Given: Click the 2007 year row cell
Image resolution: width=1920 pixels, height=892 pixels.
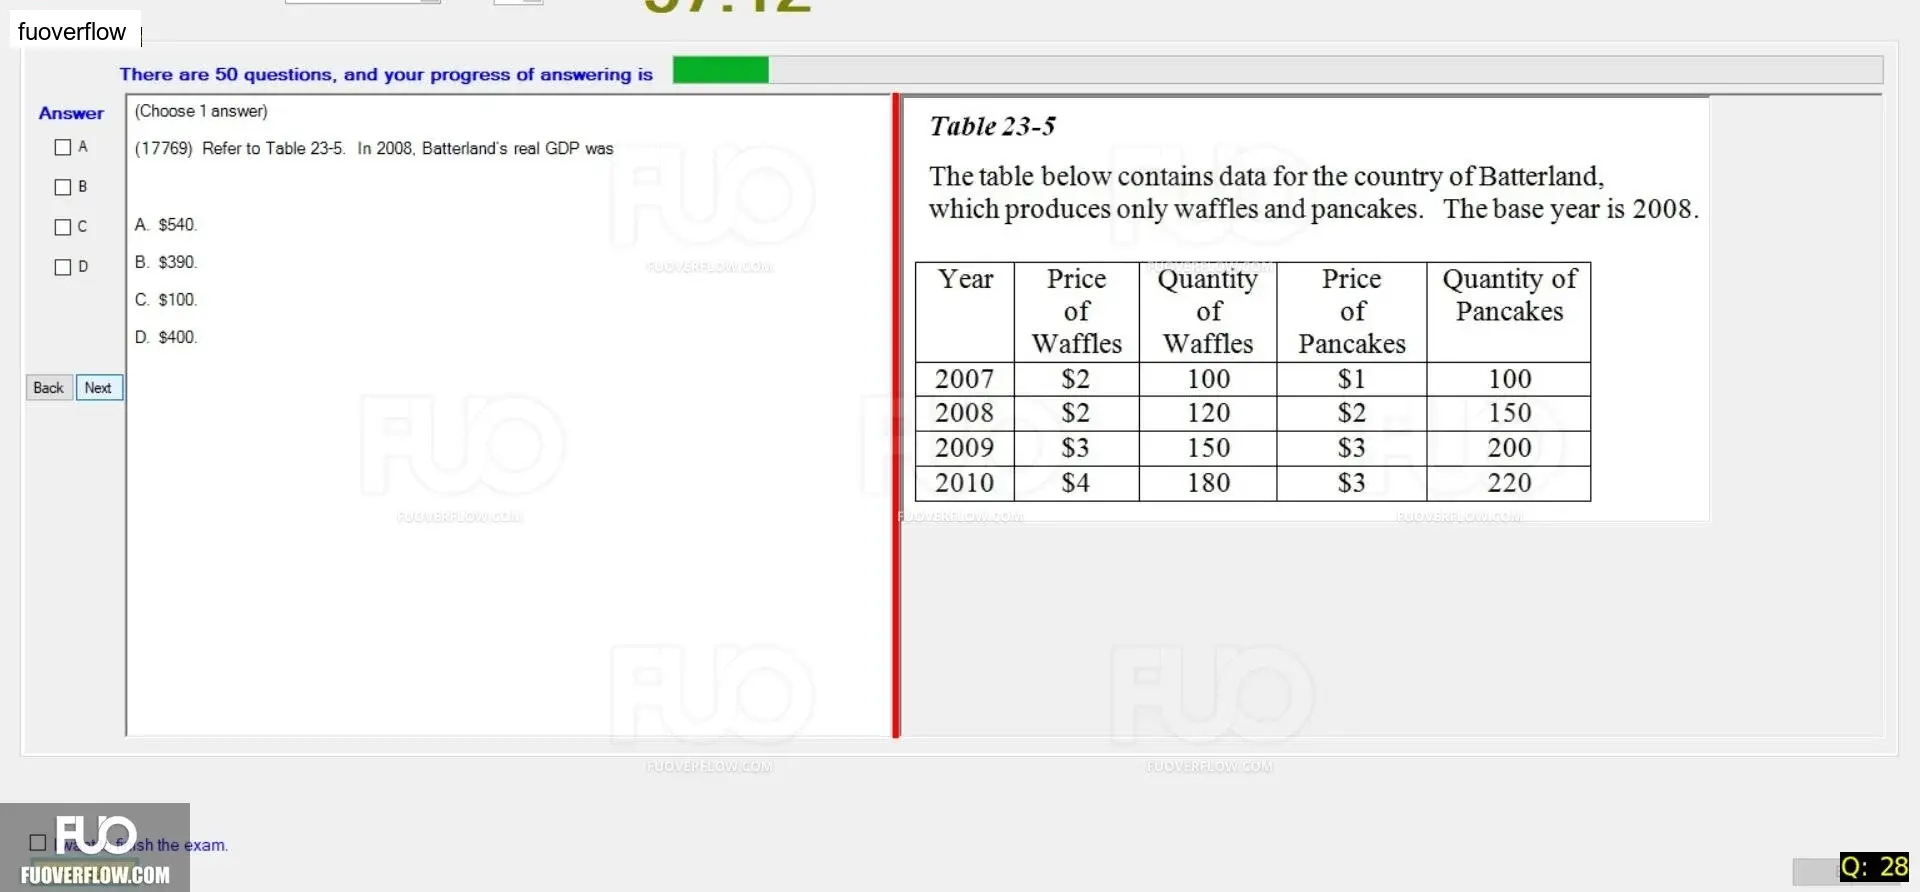Looking at the screenshot, I should [x=965, y=379].
